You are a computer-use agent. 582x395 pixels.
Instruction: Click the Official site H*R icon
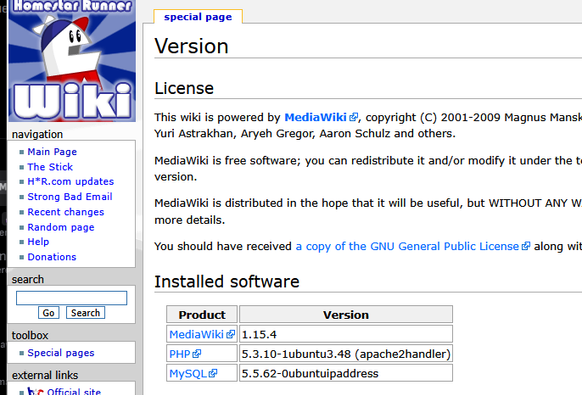[x=36, y=391]
